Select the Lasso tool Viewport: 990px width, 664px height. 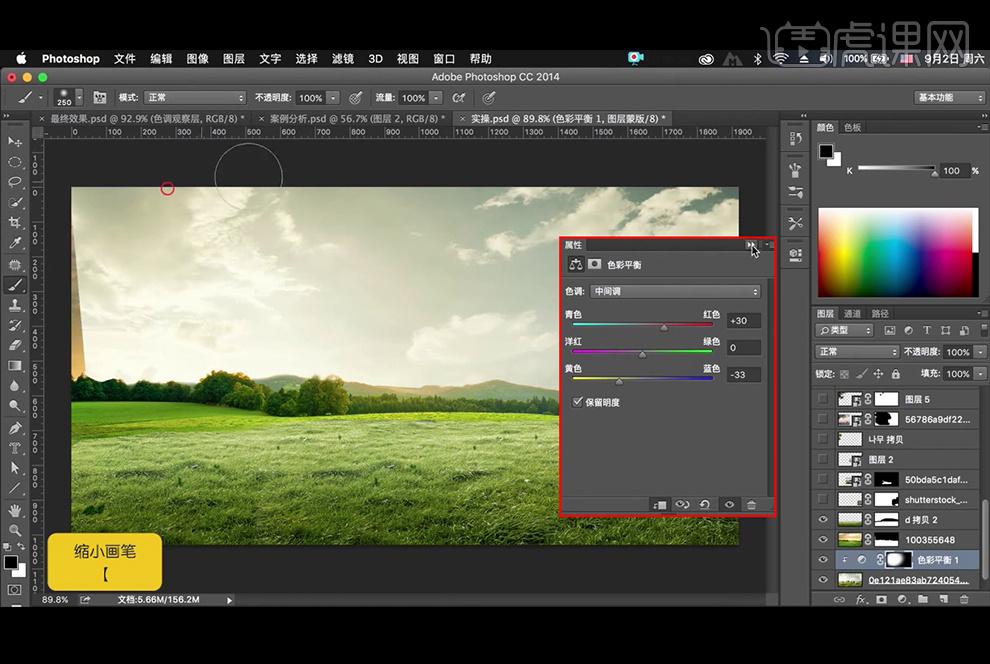(15, 182)
